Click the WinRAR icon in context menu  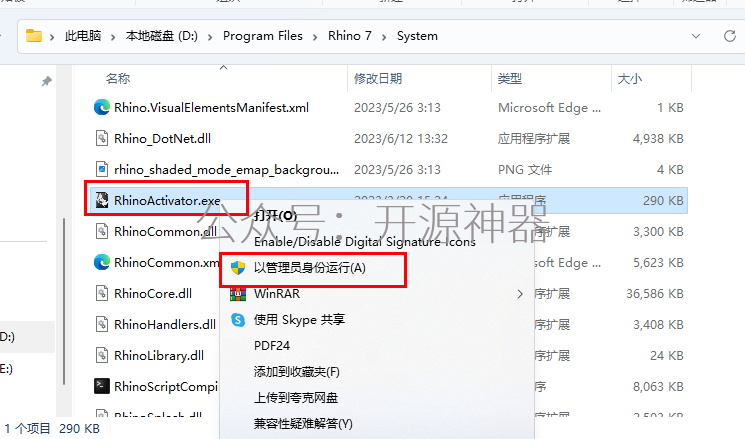pyautogui.click(x=238, y=294)
